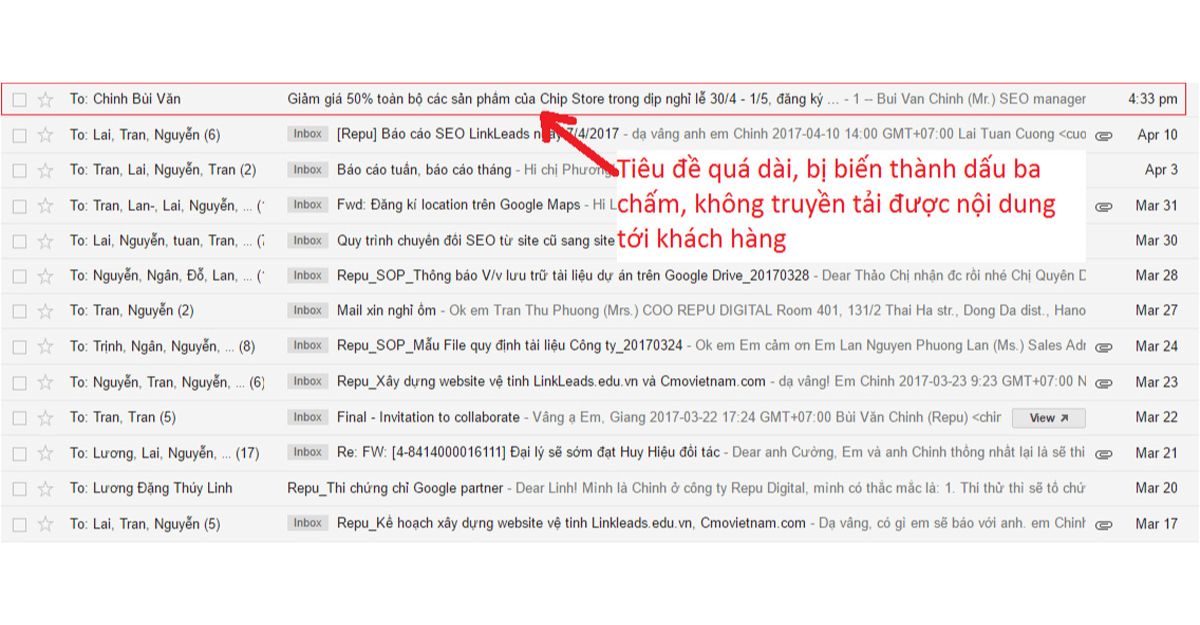
Task: Click the attachment paperclip on the Mar 21 email
Action: [1103, 454]
